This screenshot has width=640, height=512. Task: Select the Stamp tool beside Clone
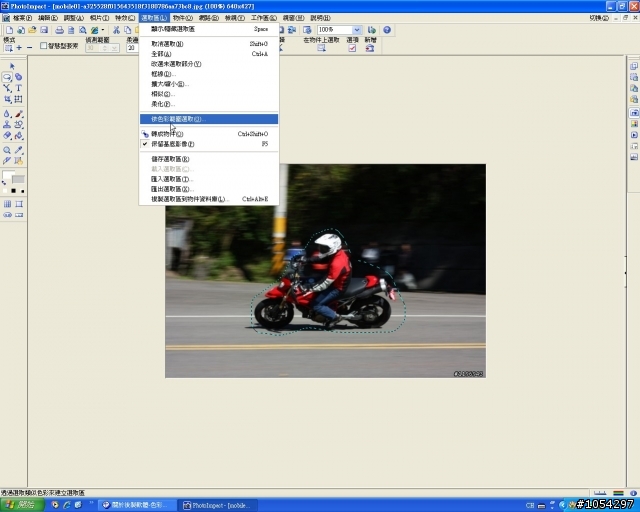[x=19, y=125]
